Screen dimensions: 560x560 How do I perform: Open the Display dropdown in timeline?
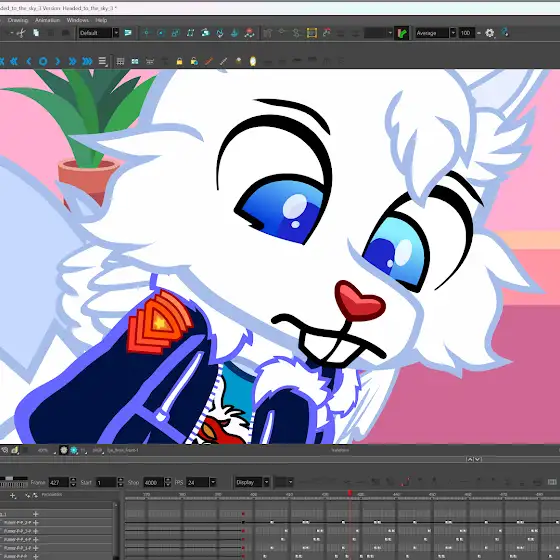click(x=252, y=482)
